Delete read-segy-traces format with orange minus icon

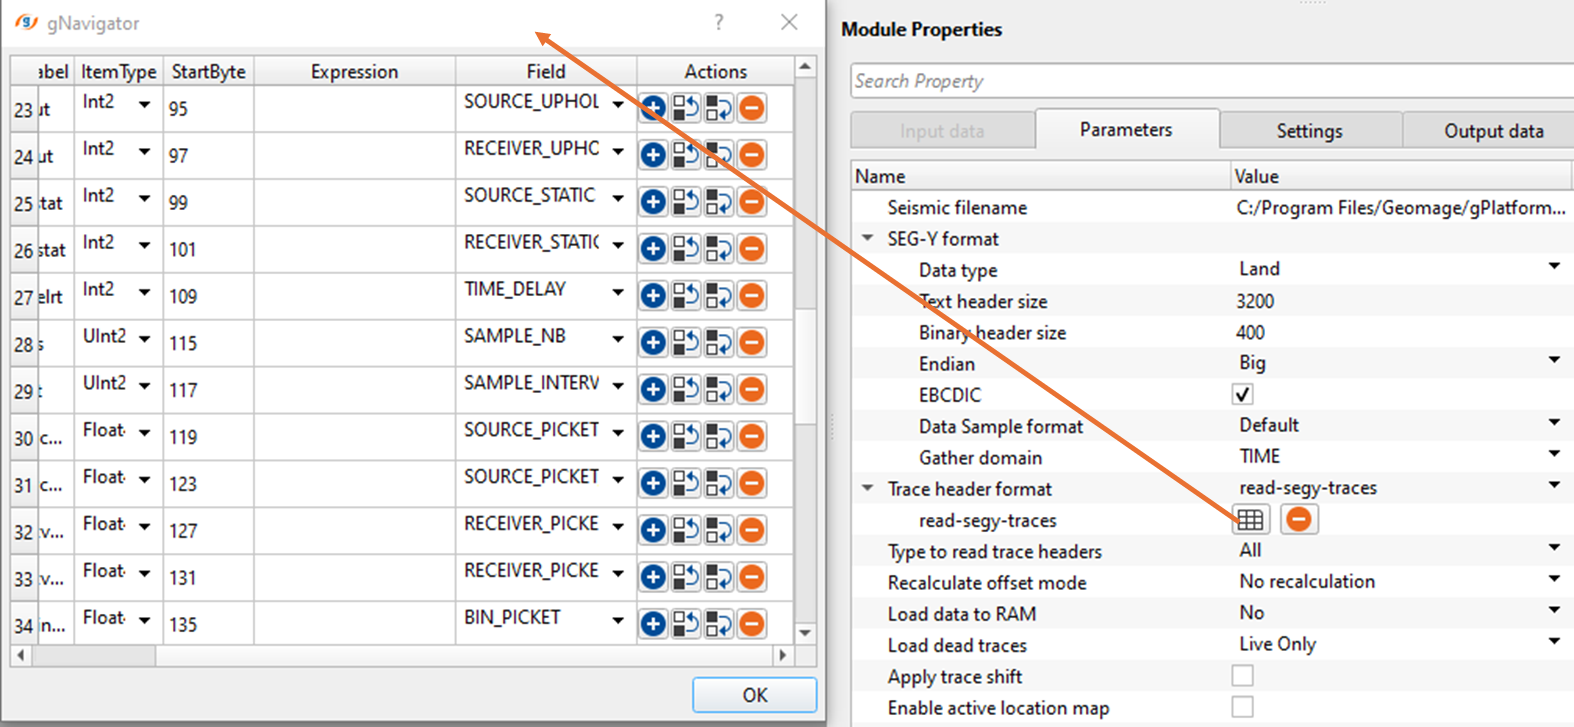pos(1298,520)
